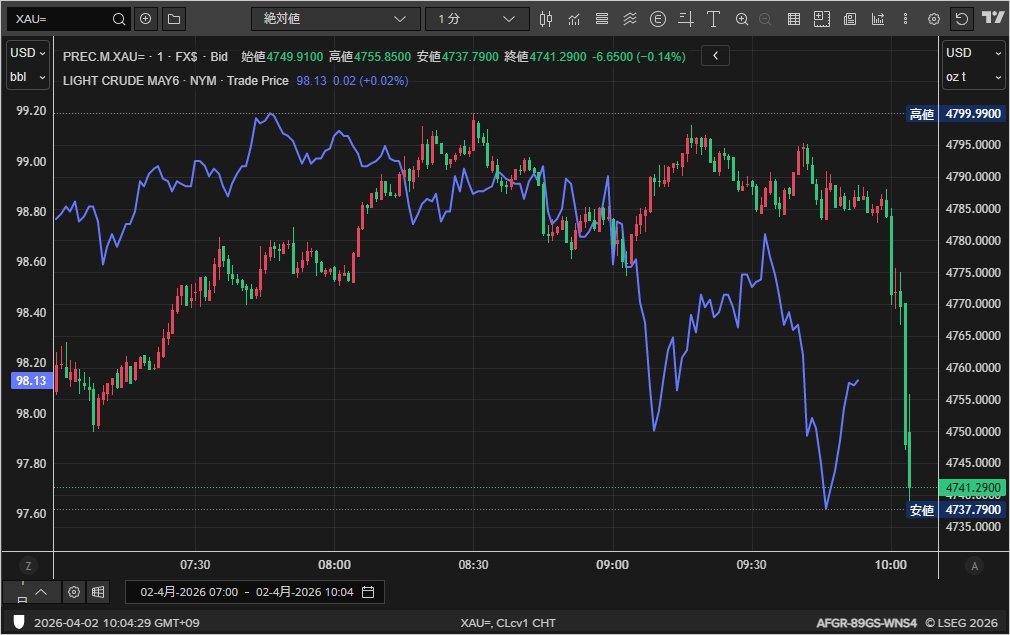Click the -6.6500 (-0.14%) change value
Image resolution: width=1010 pixels, height=635 pixels.
point(638,57)
